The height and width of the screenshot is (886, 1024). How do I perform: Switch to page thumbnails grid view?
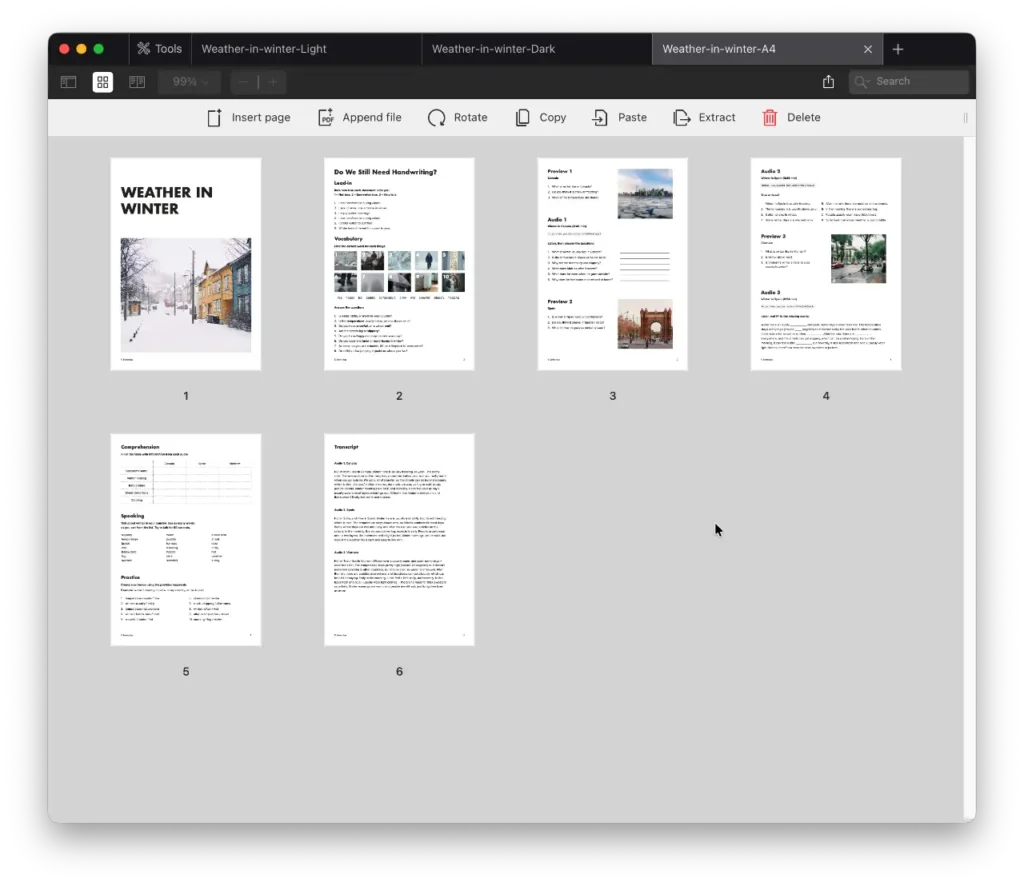click(x=103, y=82)
